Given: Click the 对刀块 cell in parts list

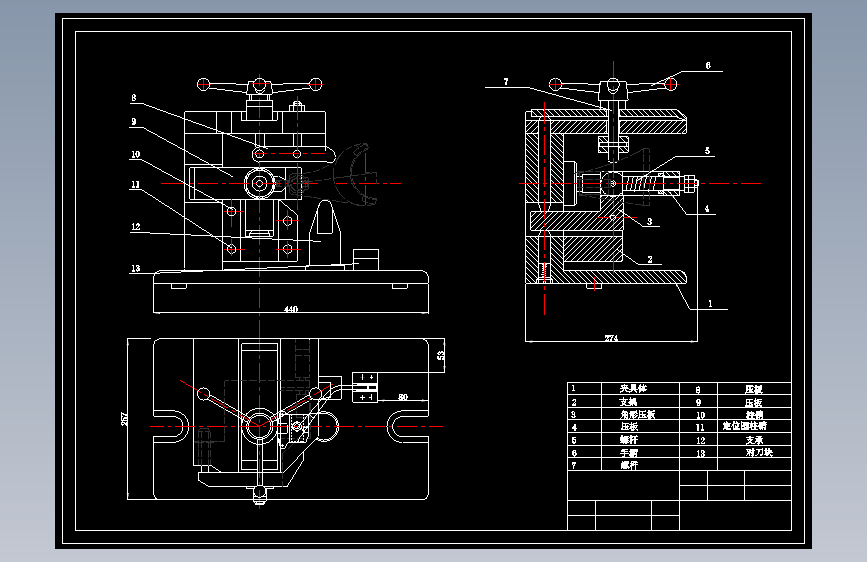Looking at the screenshot, I should (x=759, y=452).
